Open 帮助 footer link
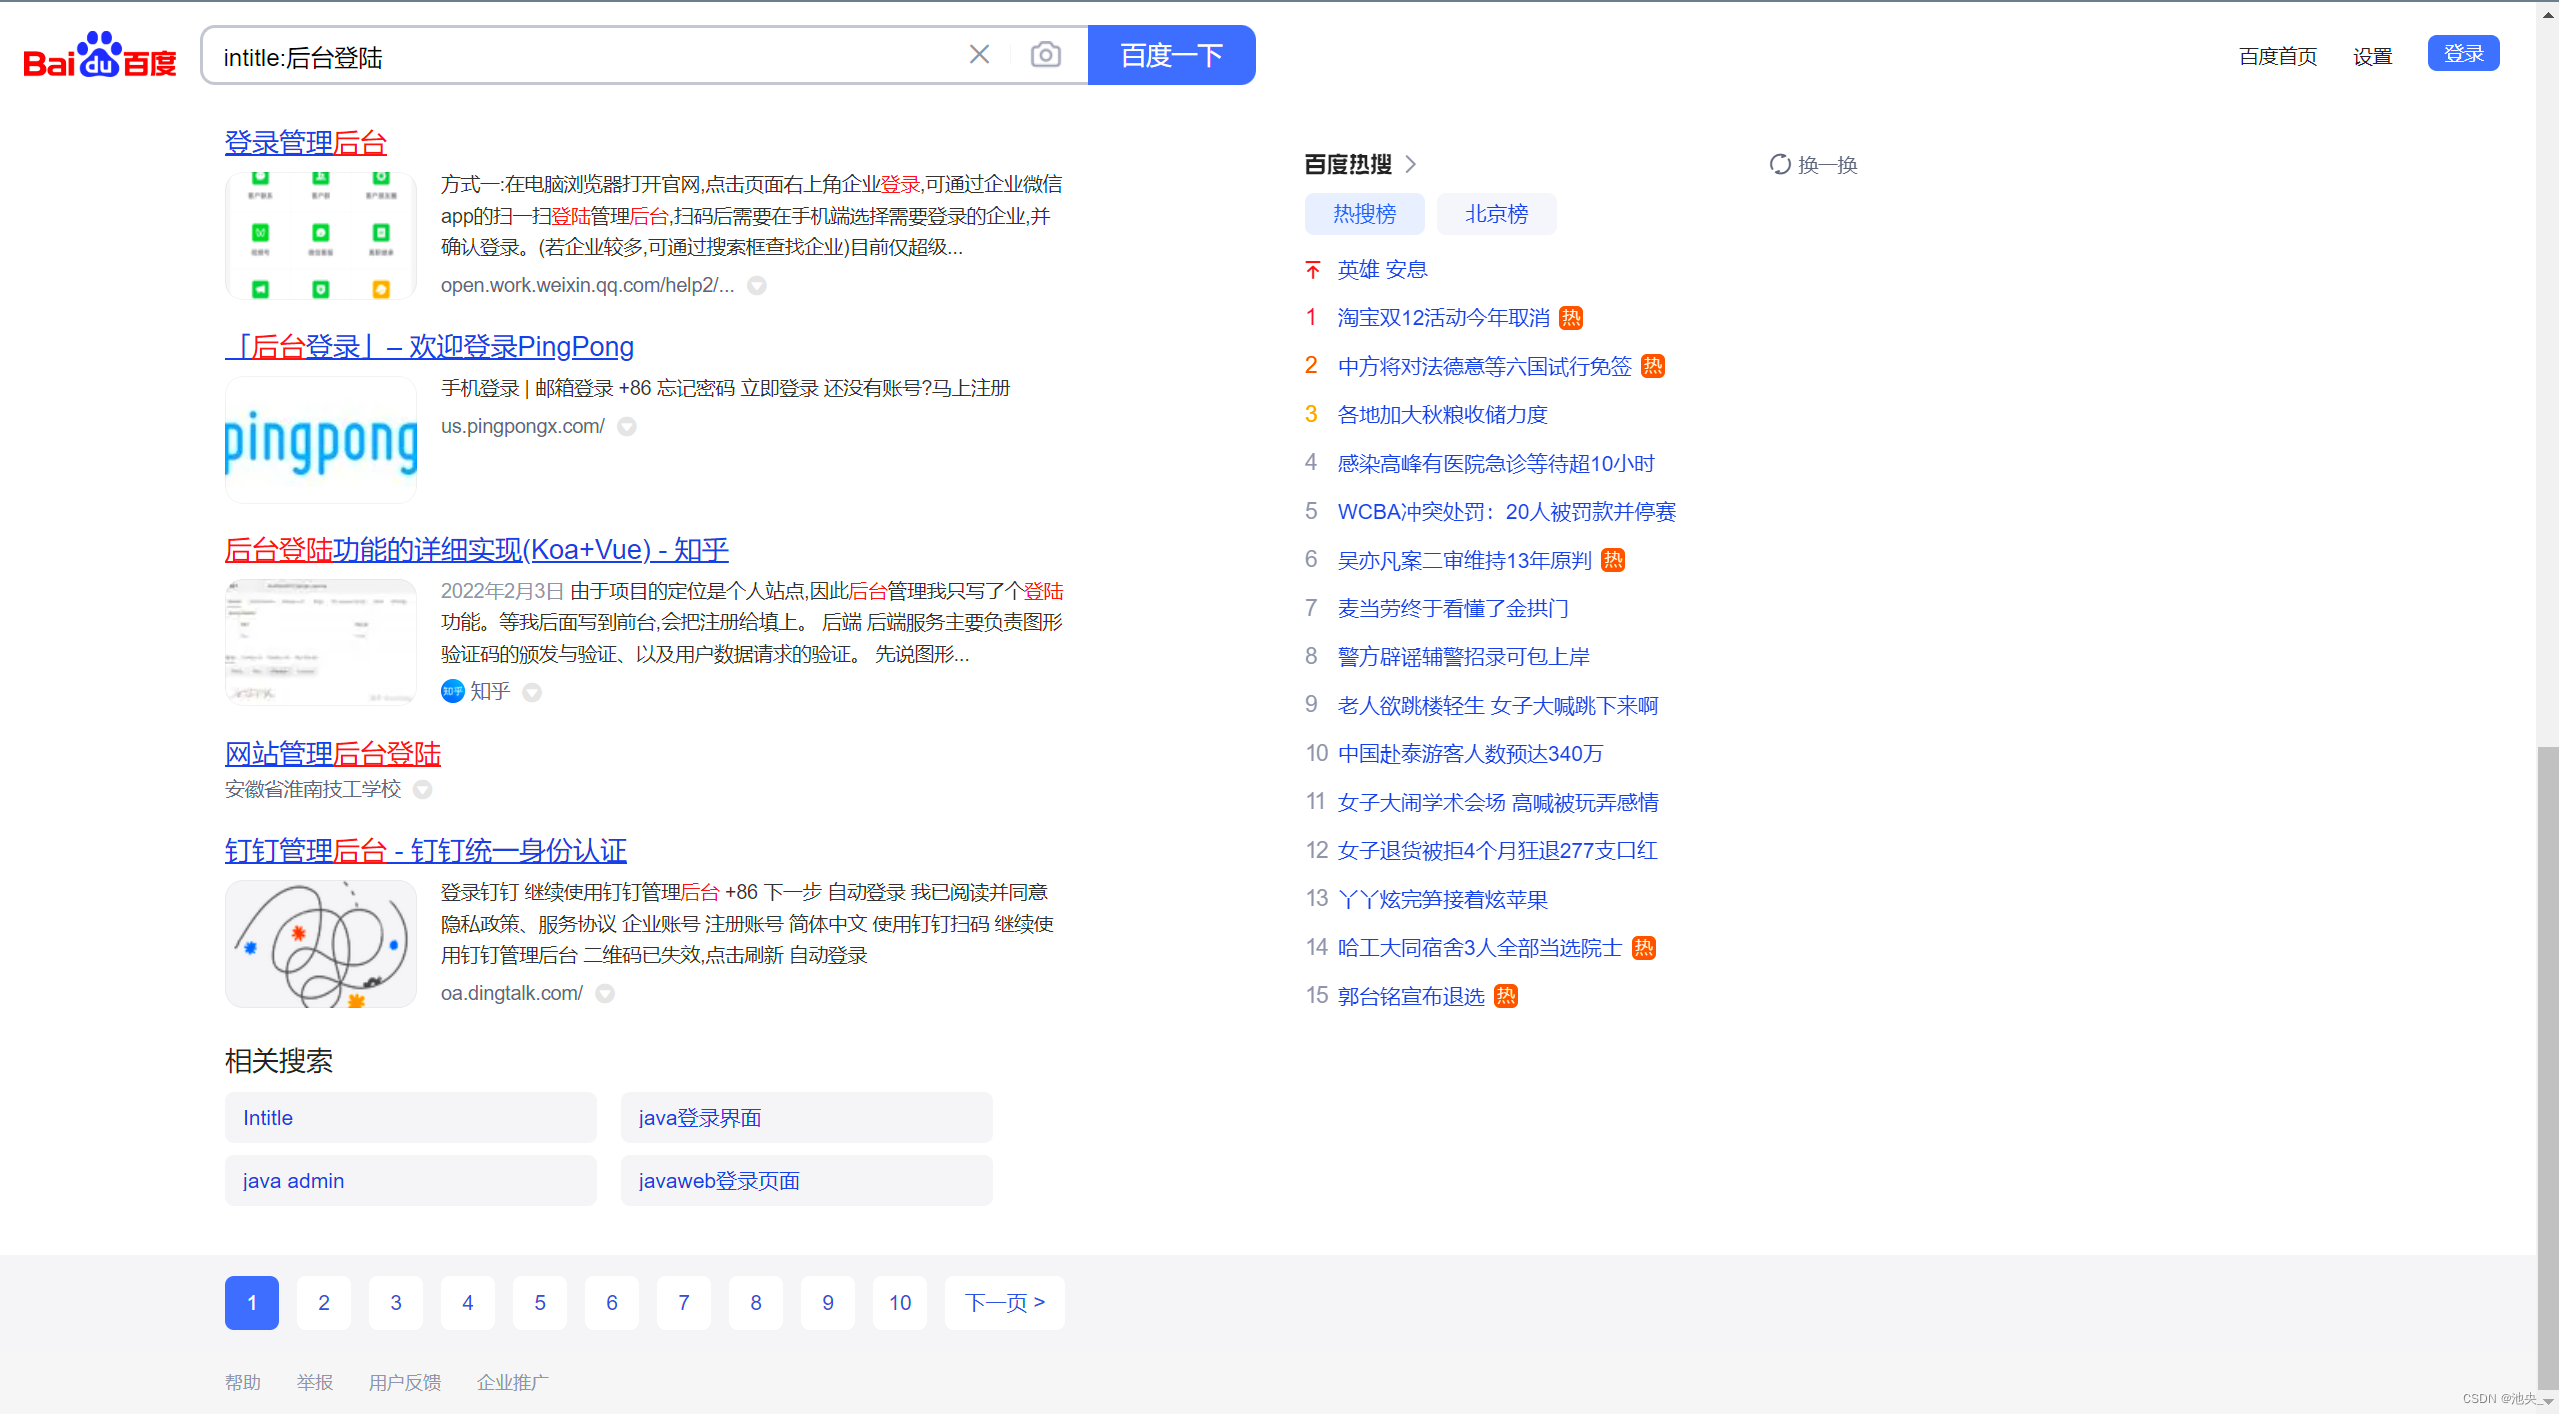 click(243, 1382)
